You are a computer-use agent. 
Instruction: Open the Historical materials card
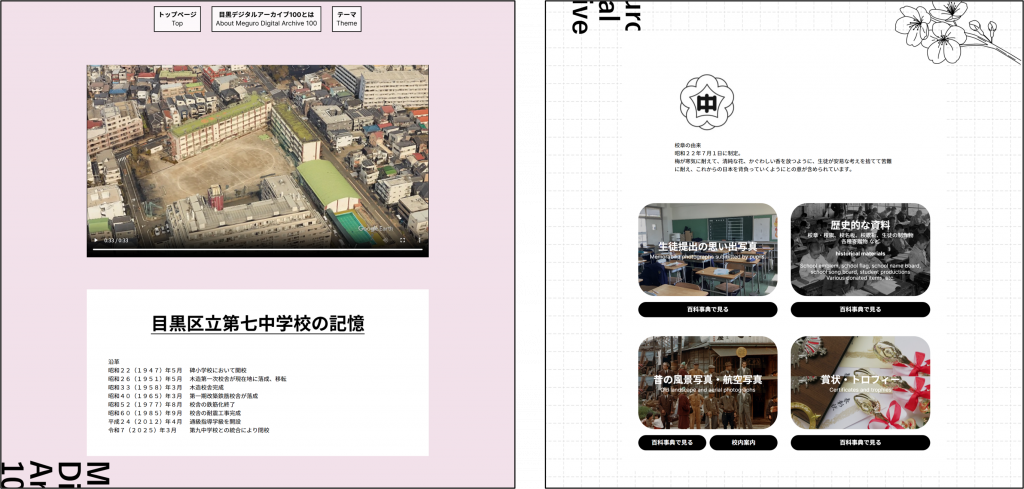coord(860,249)
